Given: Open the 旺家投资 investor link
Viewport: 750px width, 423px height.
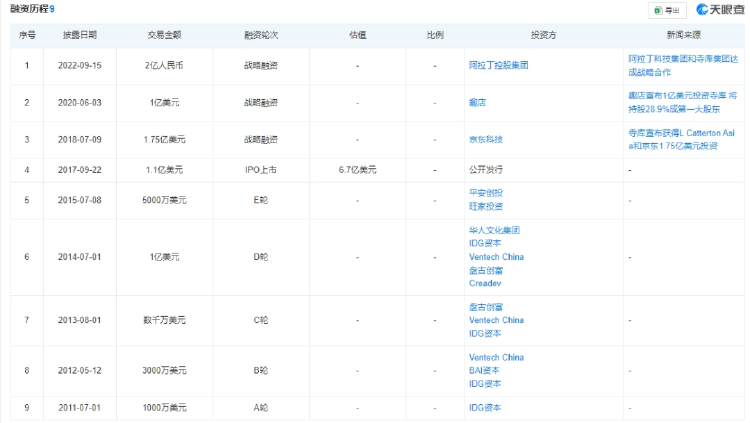Looking at the screenshot, I should coord(486,206).
